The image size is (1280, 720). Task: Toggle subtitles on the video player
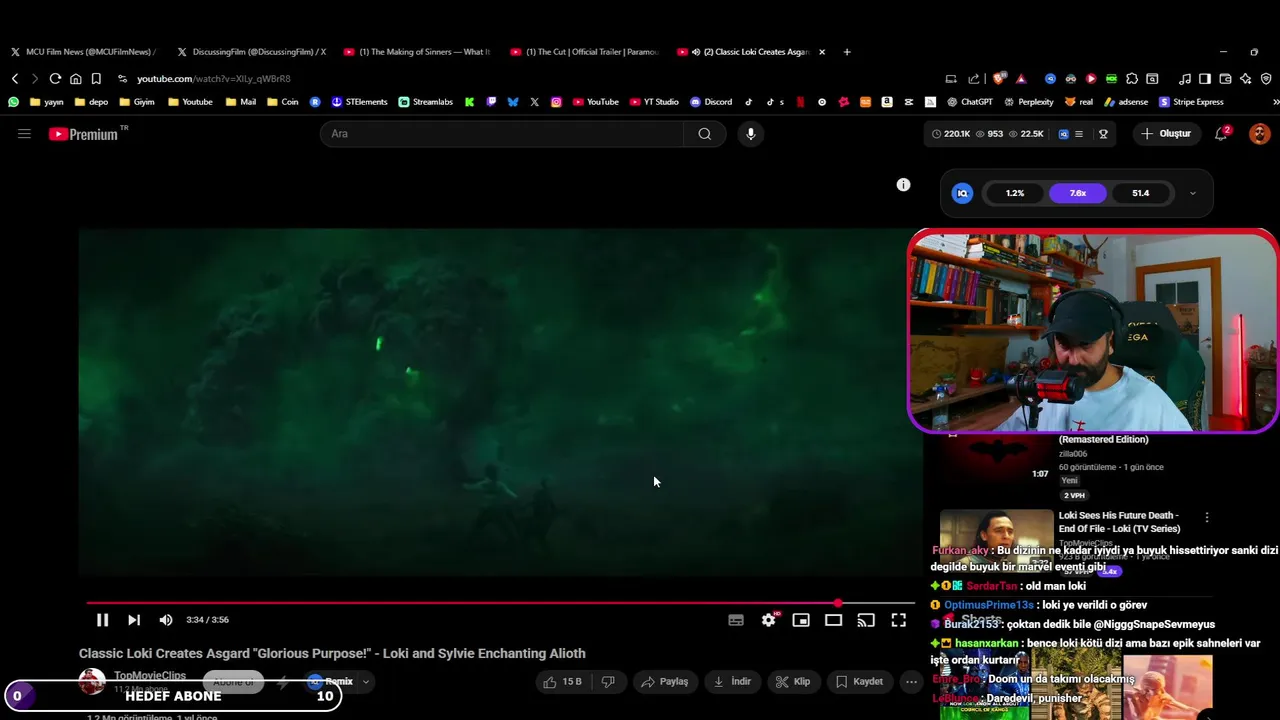click(x=736, y=620)
